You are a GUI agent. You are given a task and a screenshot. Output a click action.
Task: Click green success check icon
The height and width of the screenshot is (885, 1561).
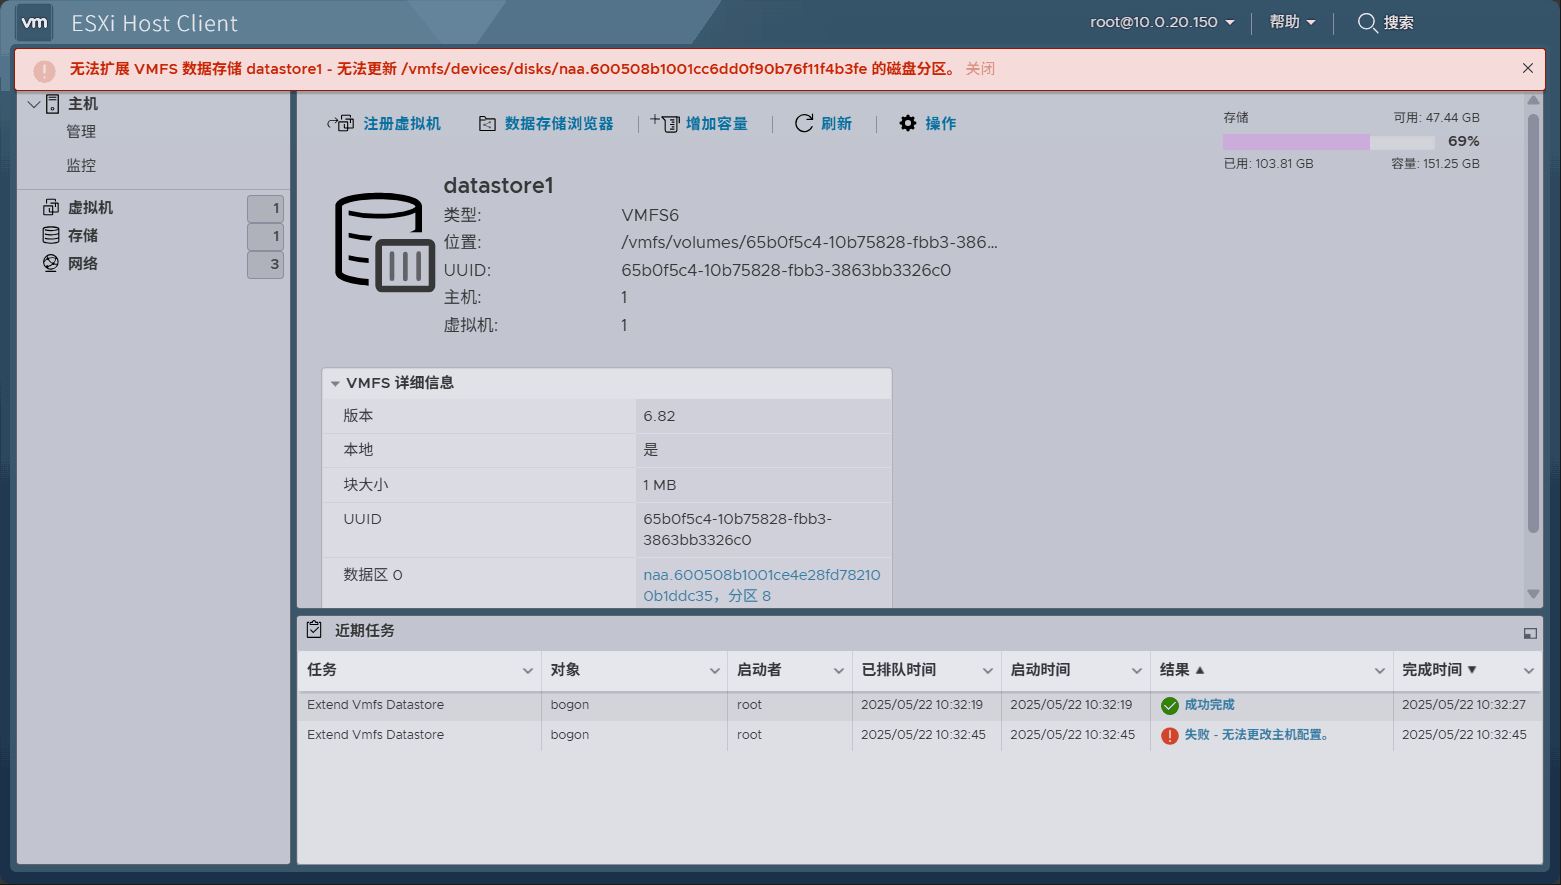tap(1170, 706)
